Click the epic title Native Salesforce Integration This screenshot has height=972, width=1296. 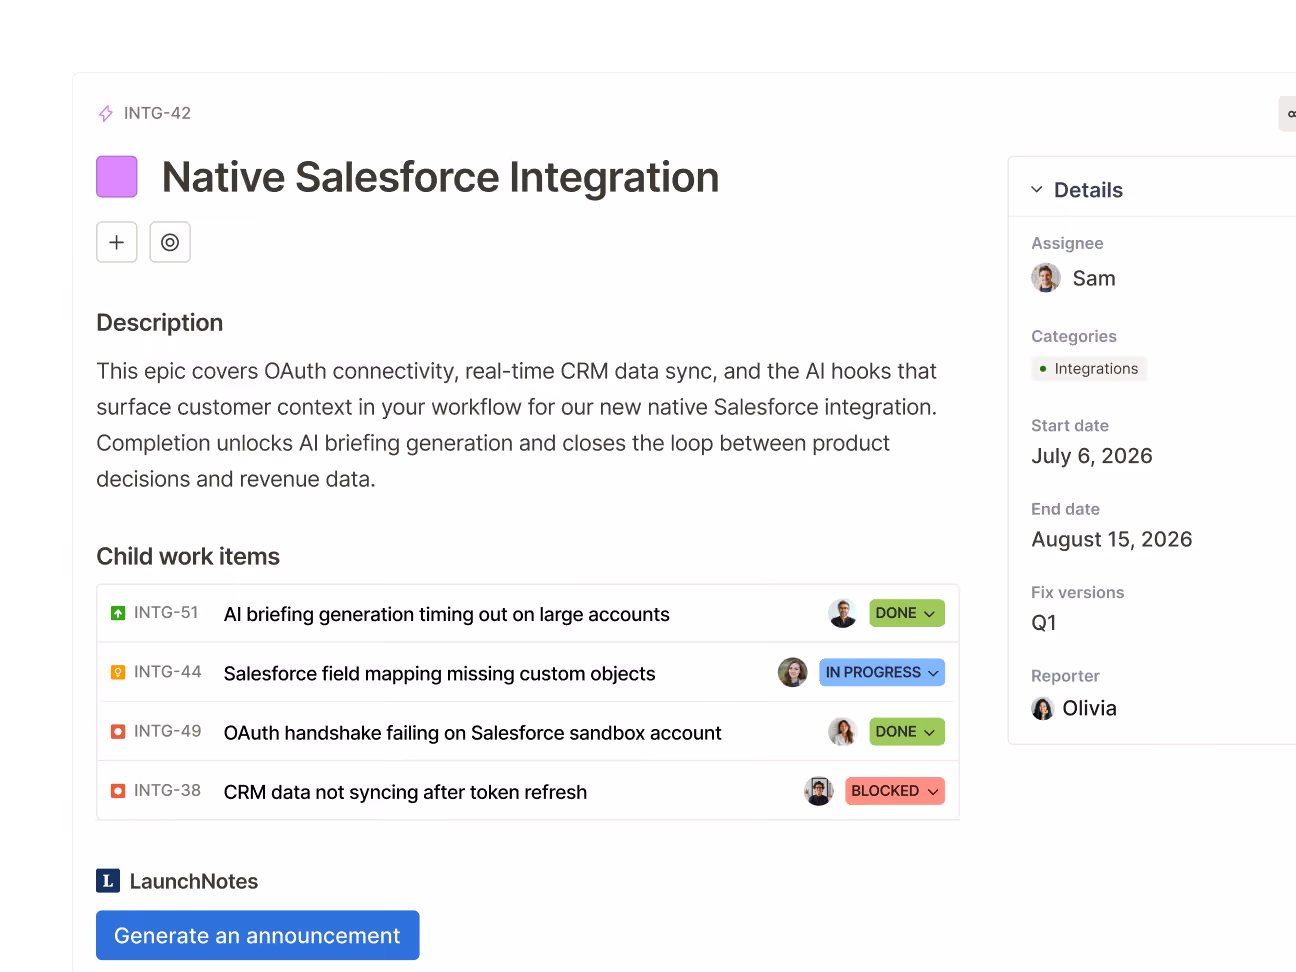tap(441, 178)
